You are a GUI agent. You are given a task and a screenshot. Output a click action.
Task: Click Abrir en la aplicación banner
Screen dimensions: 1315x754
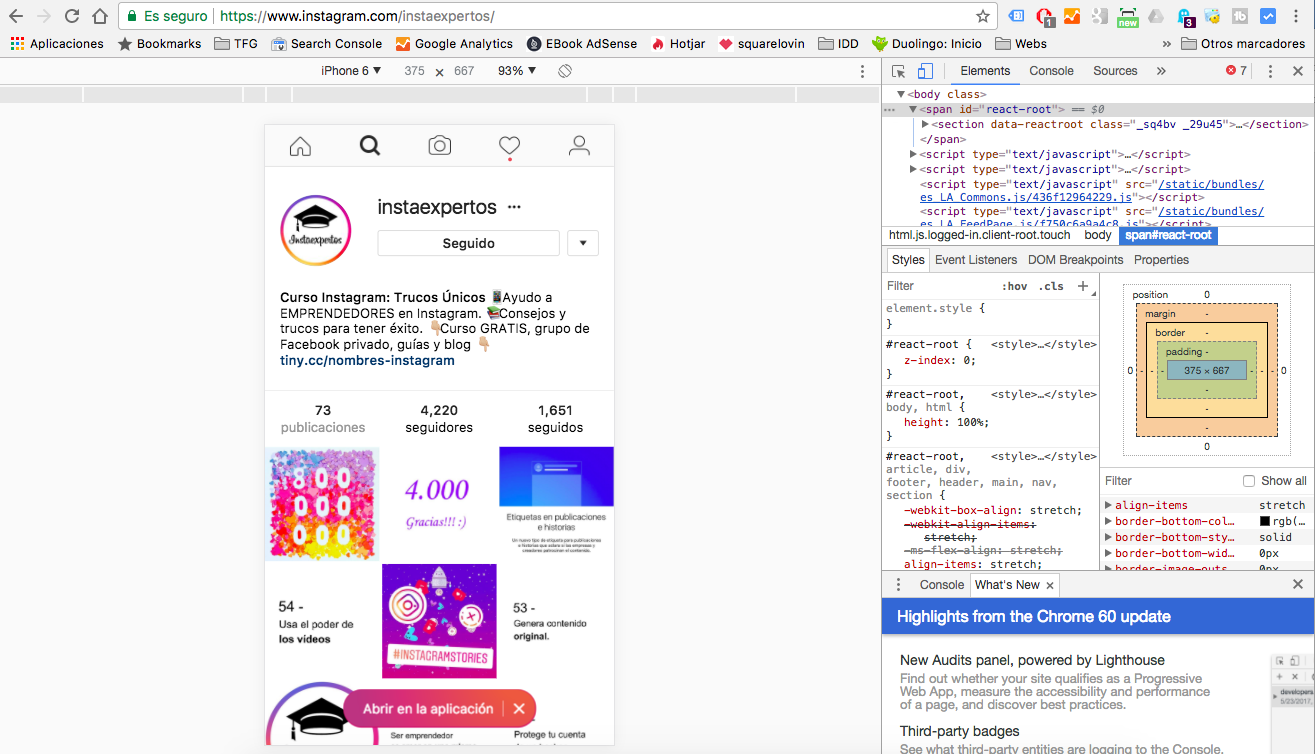428,708
